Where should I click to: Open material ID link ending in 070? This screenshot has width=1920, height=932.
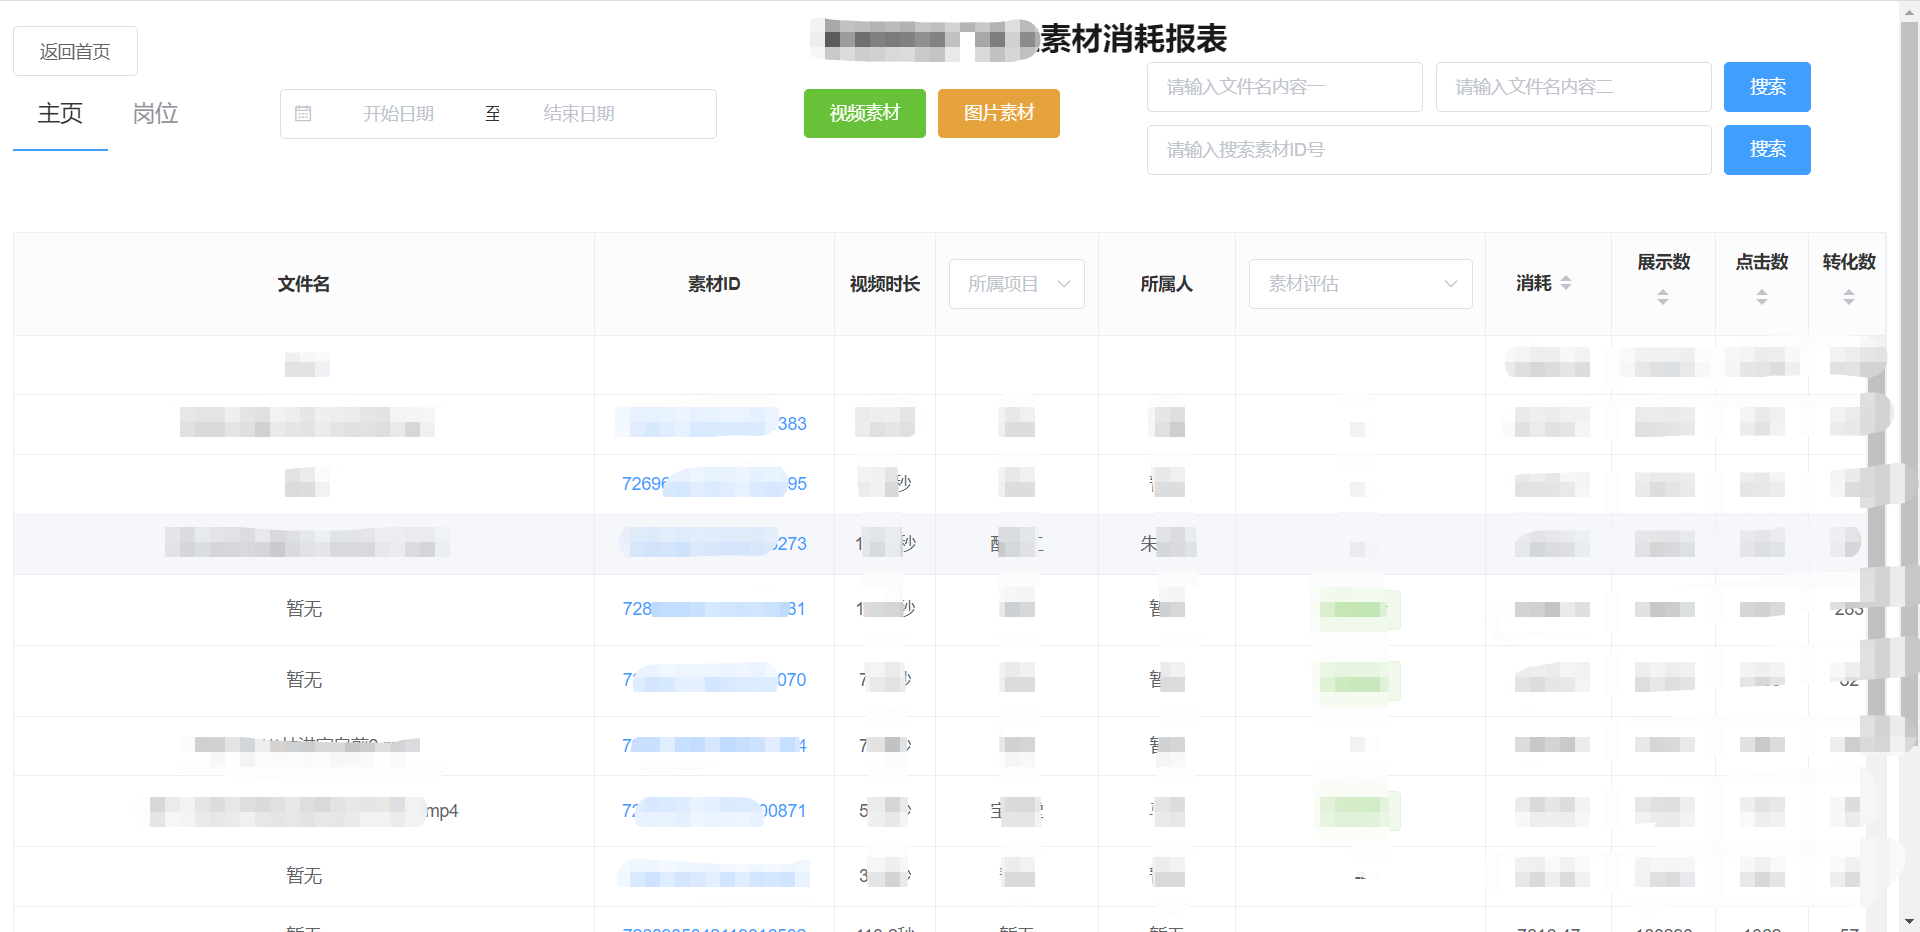click(714, 680)
